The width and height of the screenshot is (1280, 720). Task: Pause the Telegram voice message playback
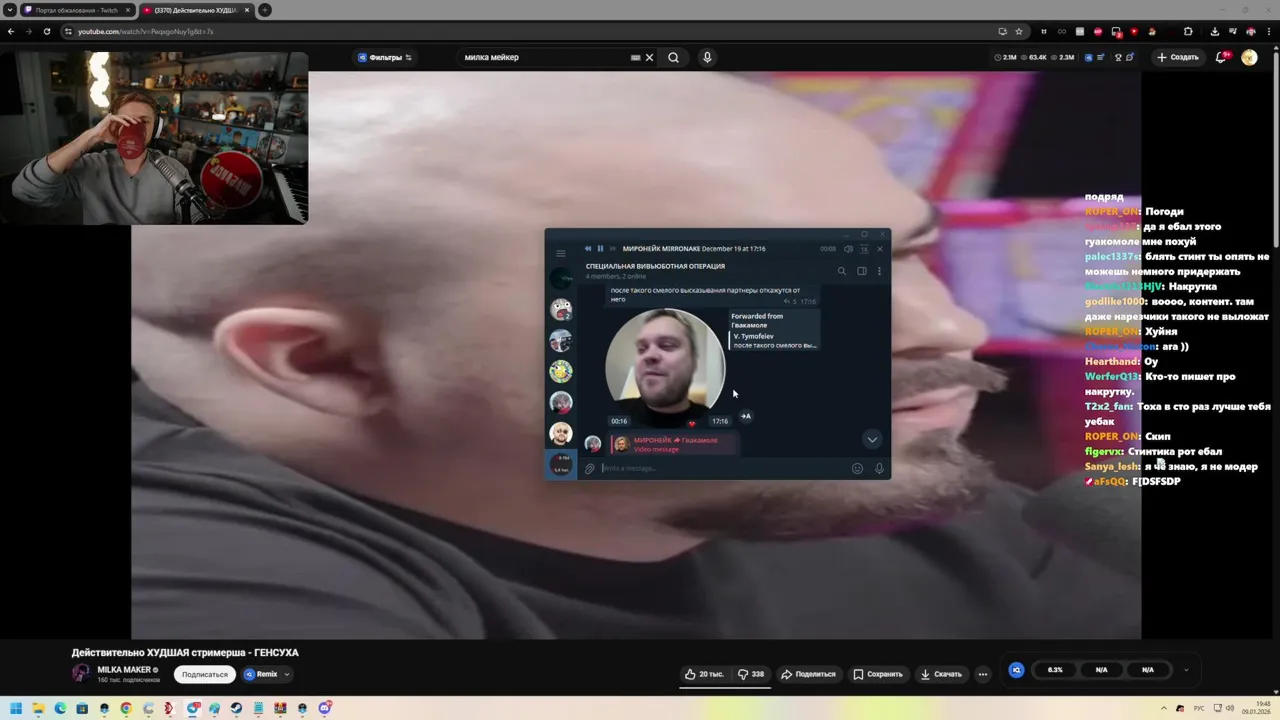point(600,248)
